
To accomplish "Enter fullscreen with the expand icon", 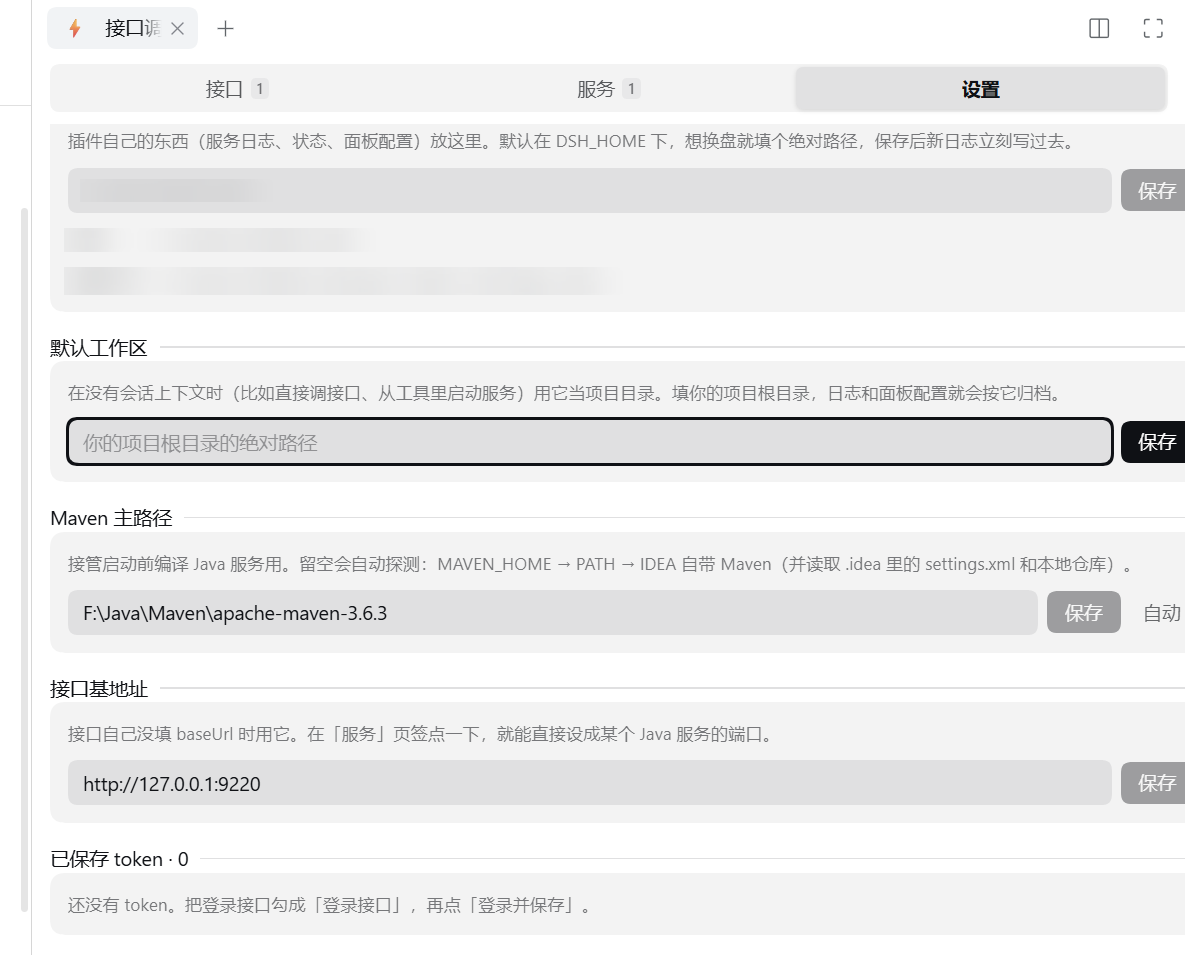I will point(1153,29).
